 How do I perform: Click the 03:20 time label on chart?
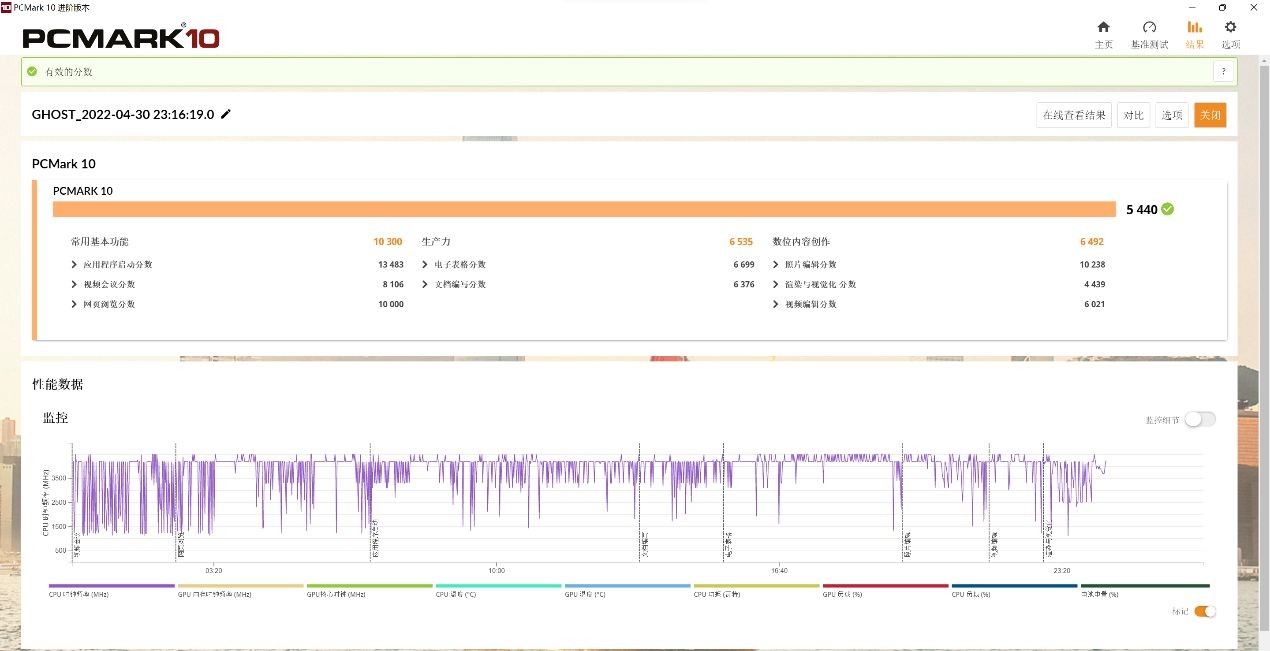point(213,570)
